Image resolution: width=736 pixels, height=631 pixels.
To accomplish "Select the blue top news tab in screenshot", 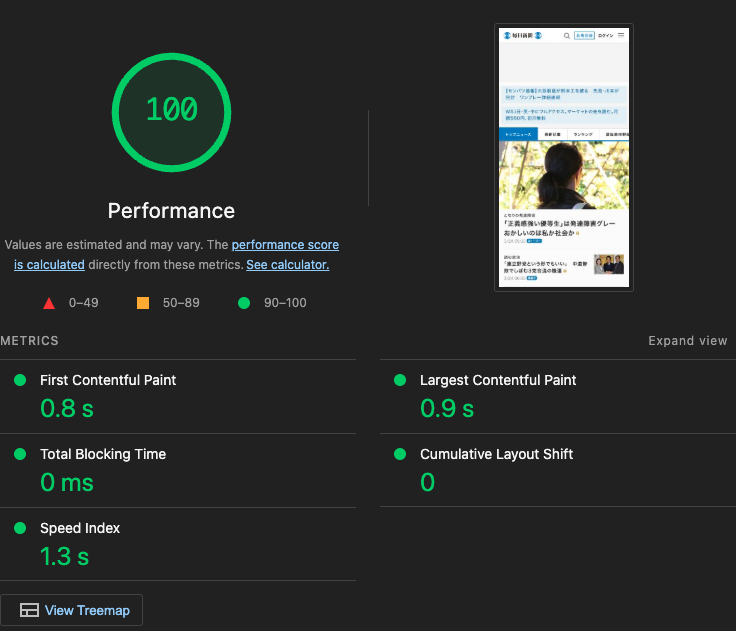I will (x=518, y=134).
